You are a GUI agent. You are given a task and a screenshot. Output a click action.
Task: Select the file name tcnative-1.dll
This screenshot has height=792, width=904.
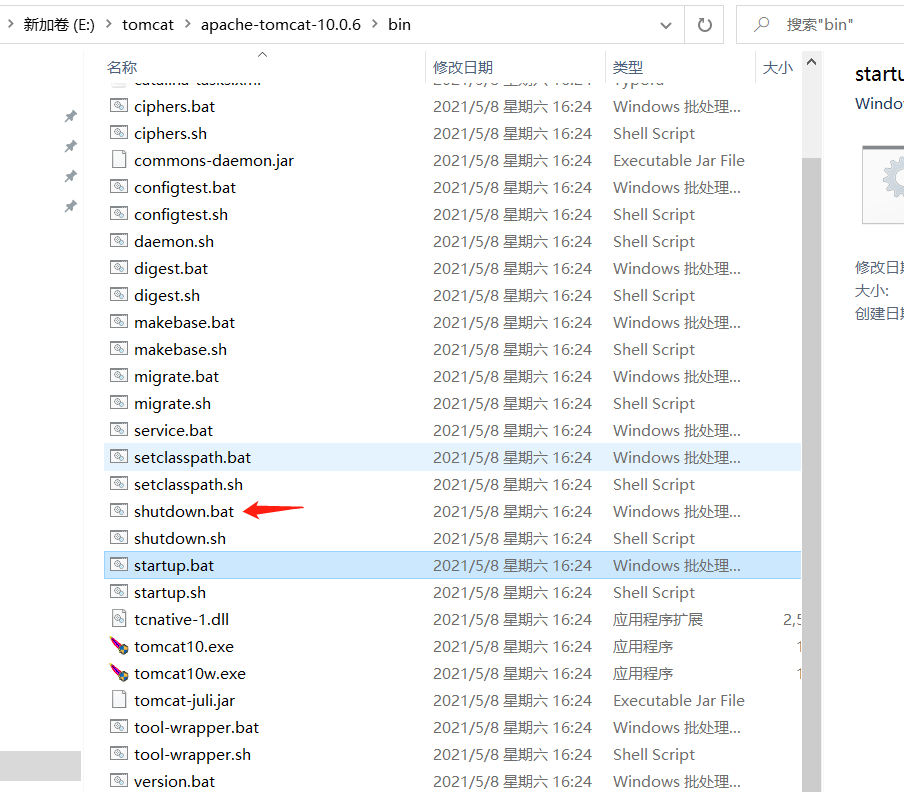point(182,619)
